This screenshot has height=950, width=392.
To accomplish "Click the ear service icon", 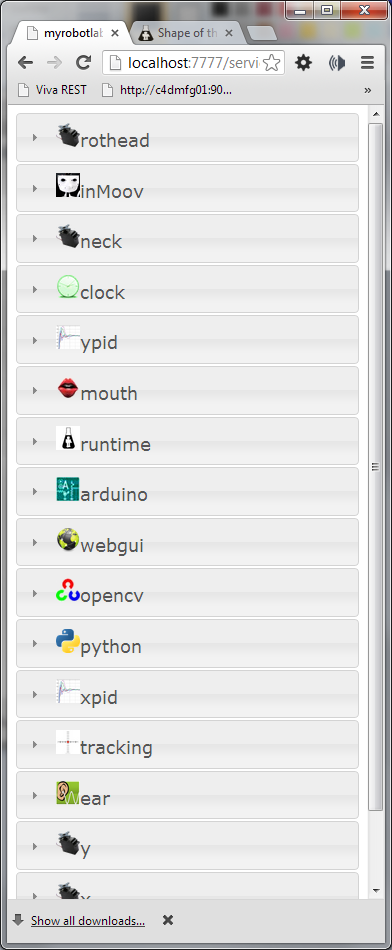I will (68, 793).
